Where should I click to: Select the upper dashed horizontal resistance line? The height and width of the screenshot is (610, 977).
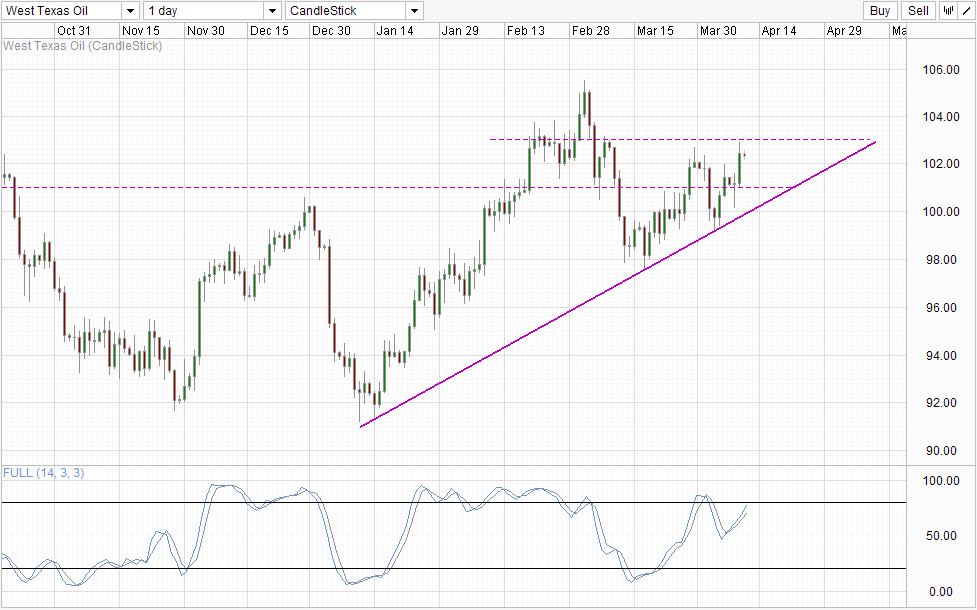click(682, 139)
